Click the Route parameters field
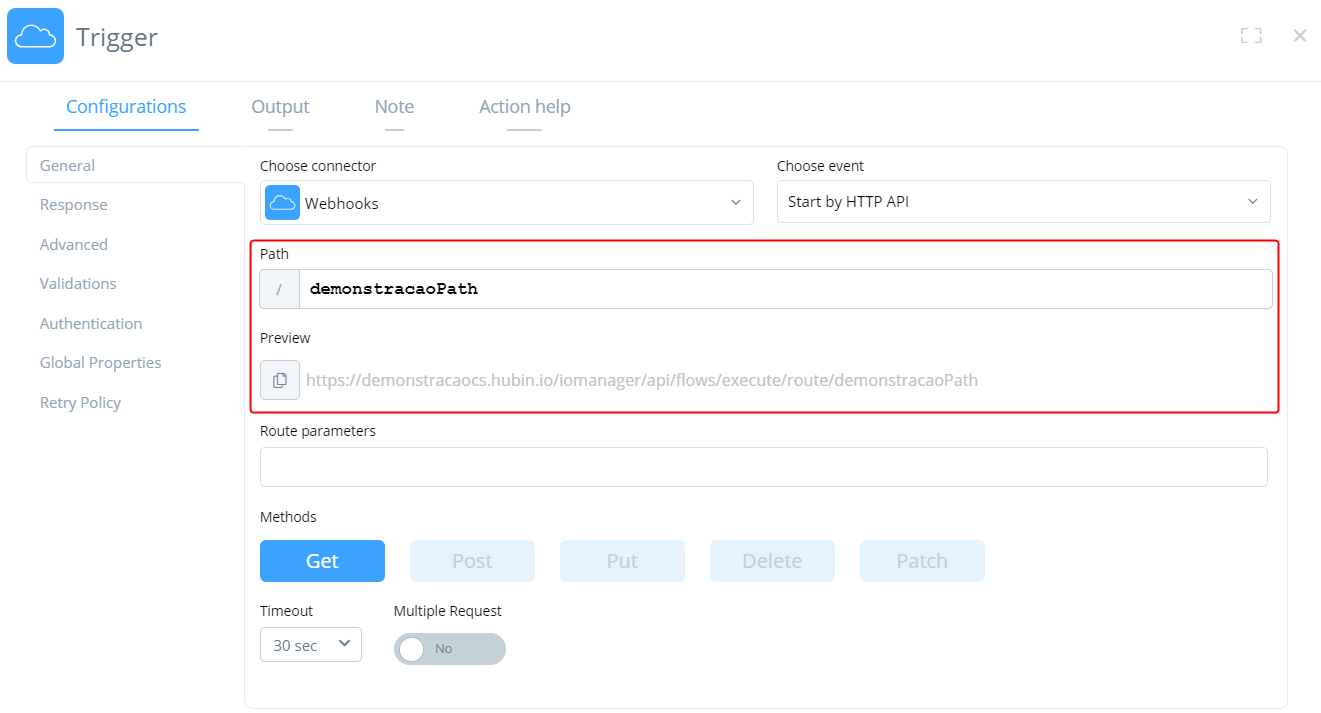 point(763,466)
